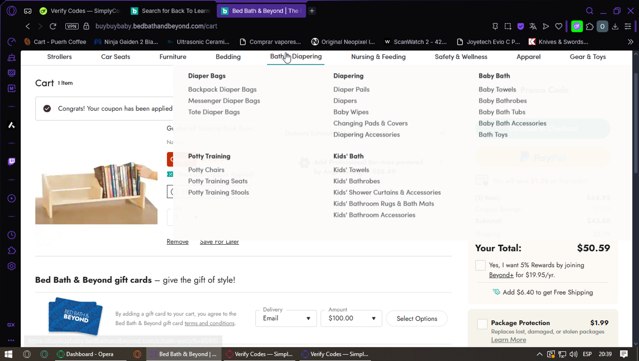Screen dimensions: 639x361
Task: Show hidden system tray icons chevron
Action: (x=539, y=354)
